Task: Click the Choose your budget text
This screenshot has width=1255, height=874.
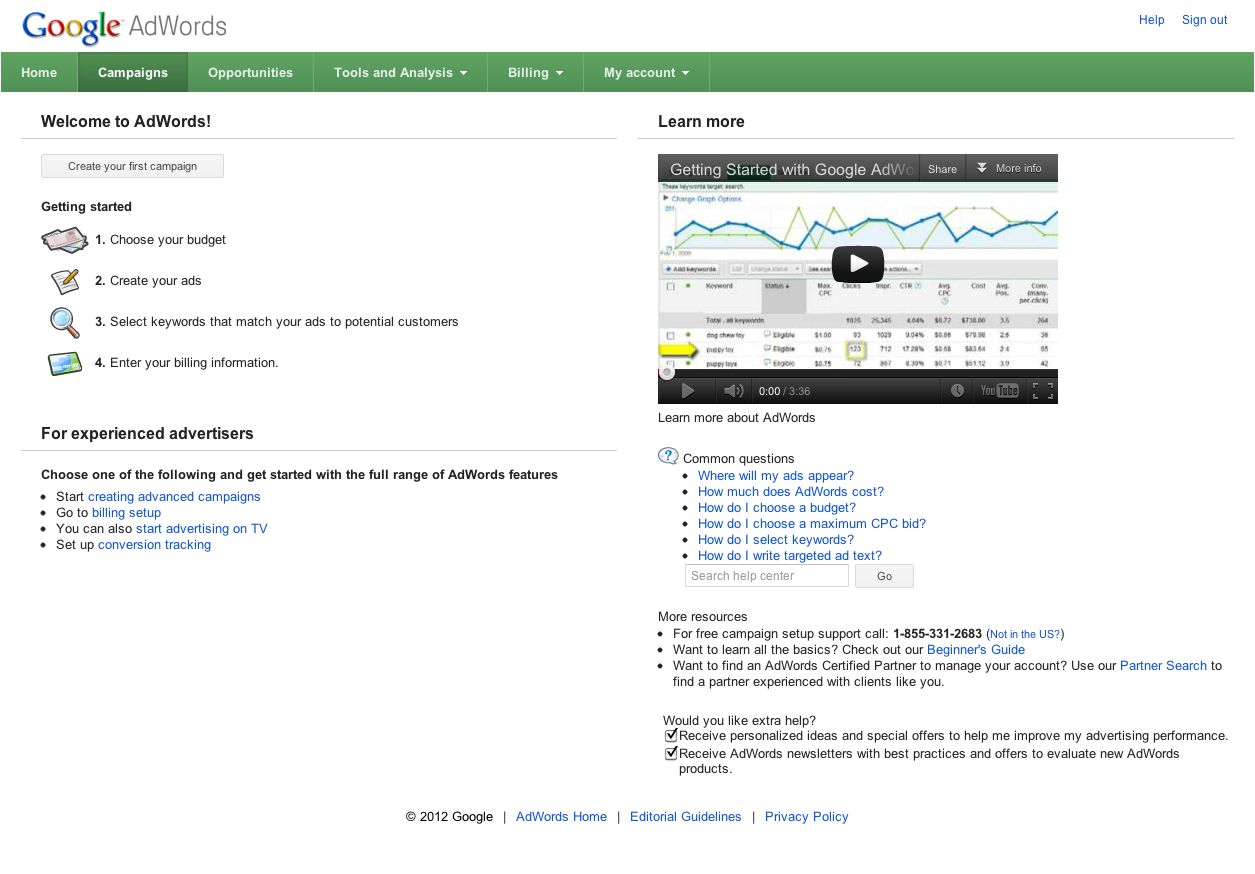Action: pyautogui.click(x=168, y=240)
